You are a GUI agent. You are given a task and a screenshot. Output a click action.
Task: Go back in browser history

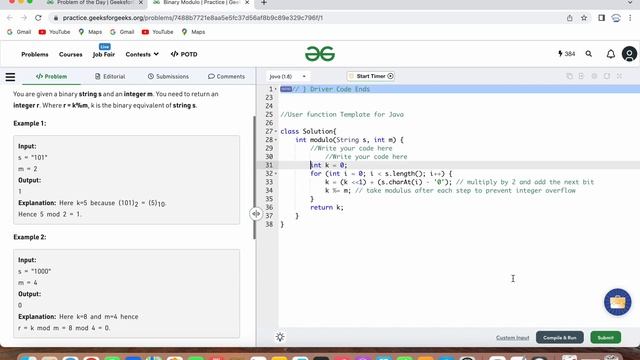click(10, 18)
